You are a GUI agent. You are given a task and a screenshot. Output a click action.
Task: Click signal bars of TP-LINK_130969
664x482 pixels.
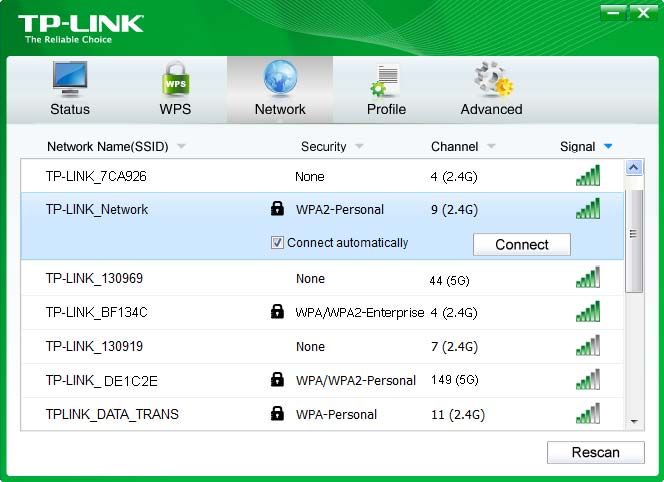(588, 277)
